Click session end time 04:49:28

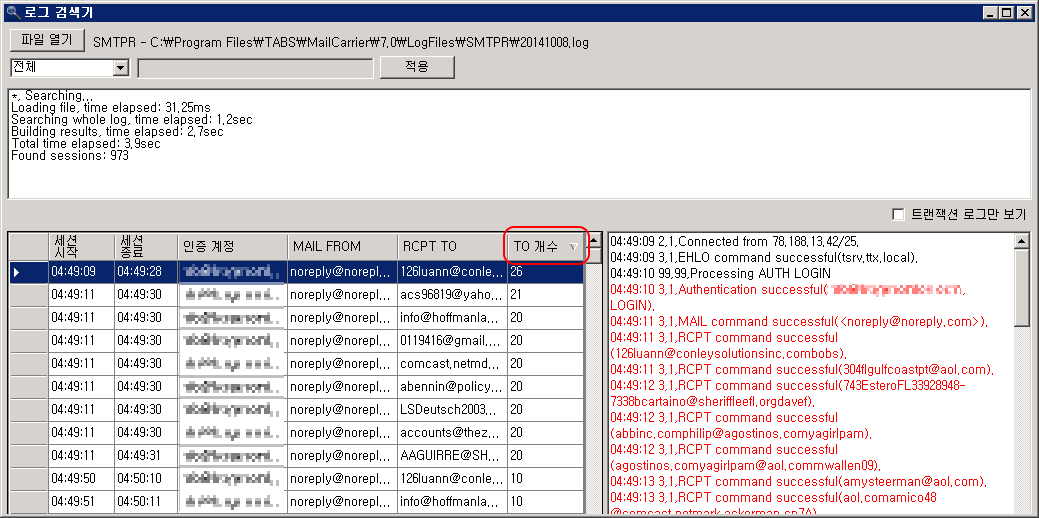[146, 272]
